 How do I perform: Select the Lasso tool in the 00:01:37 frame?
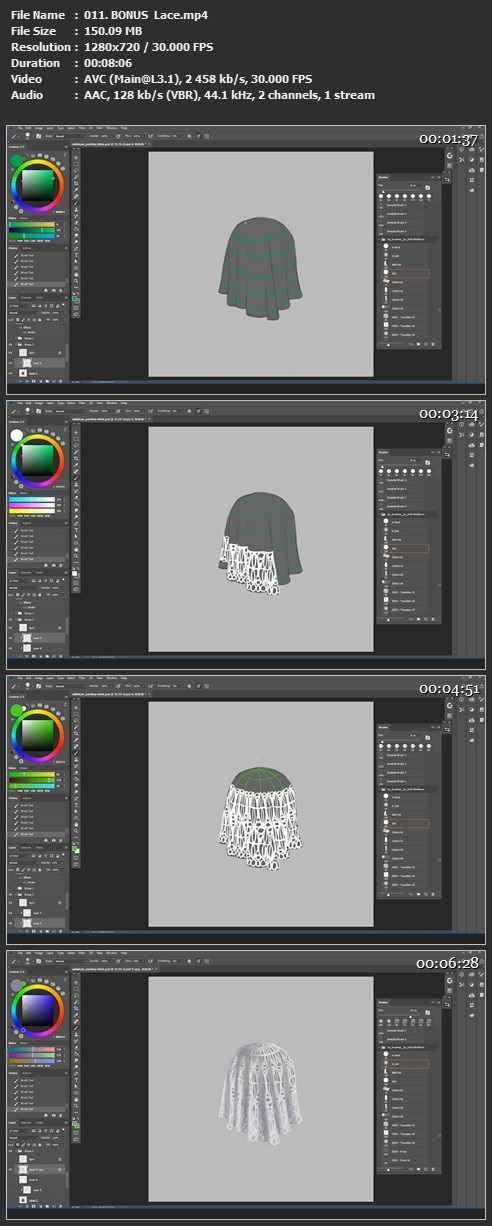coord(76,171)
